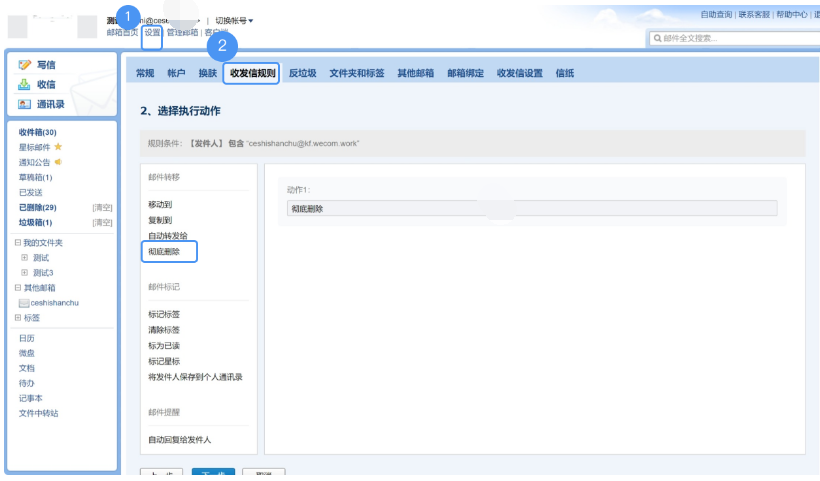This screenshot has width=820, height=481.
Task: Click the 写信 compose mail icon
Action: tap(25, 65)
